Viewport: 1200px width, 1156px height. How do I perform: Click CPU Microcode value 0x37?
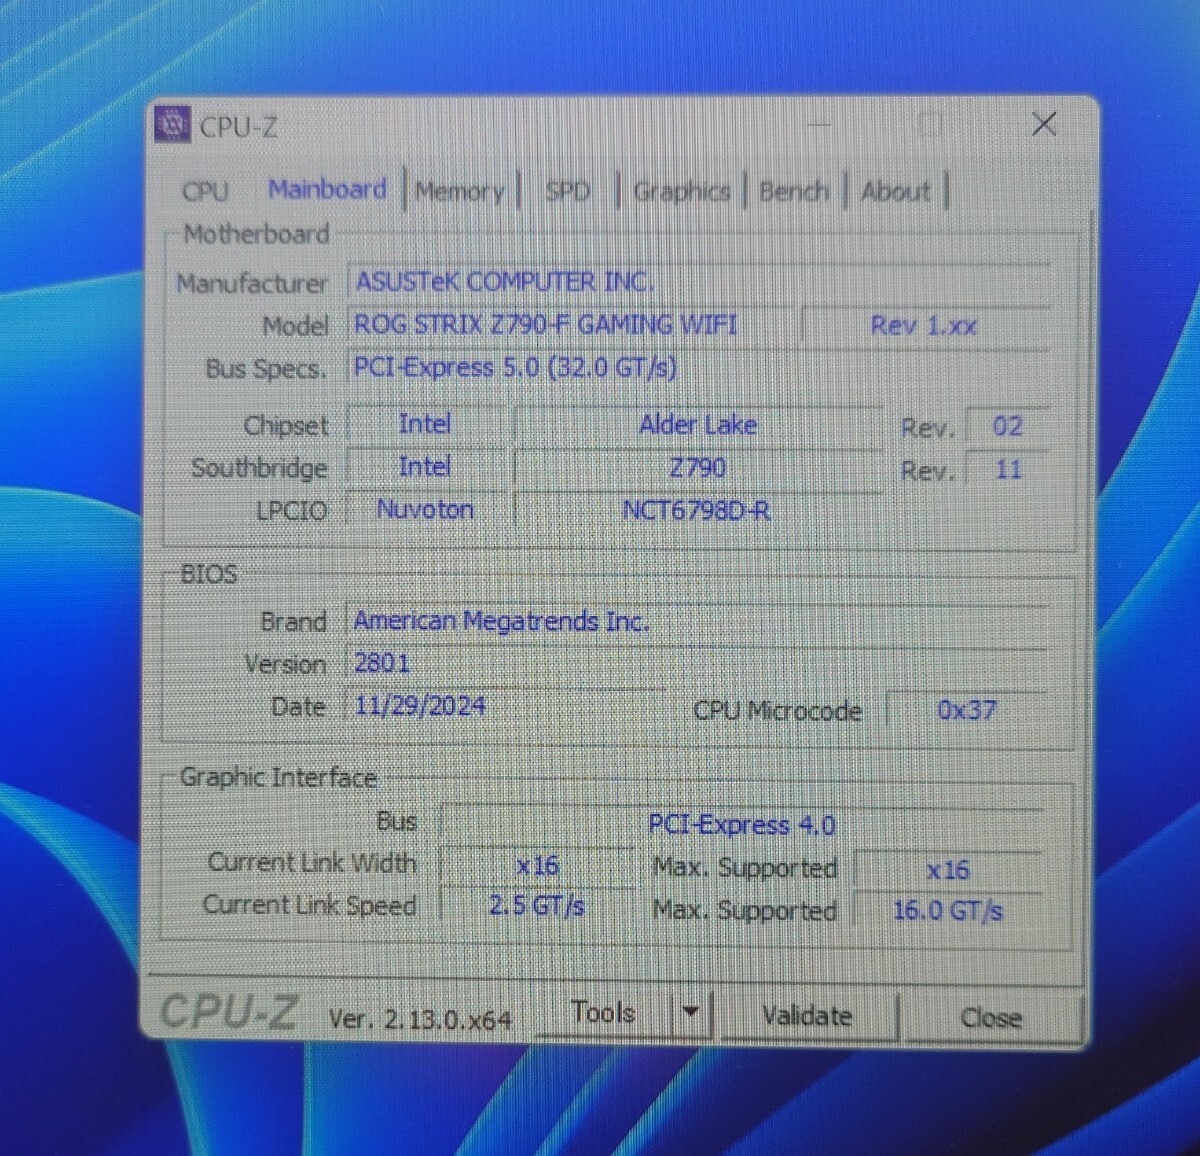pyautogui.click(x=966, y=710)
